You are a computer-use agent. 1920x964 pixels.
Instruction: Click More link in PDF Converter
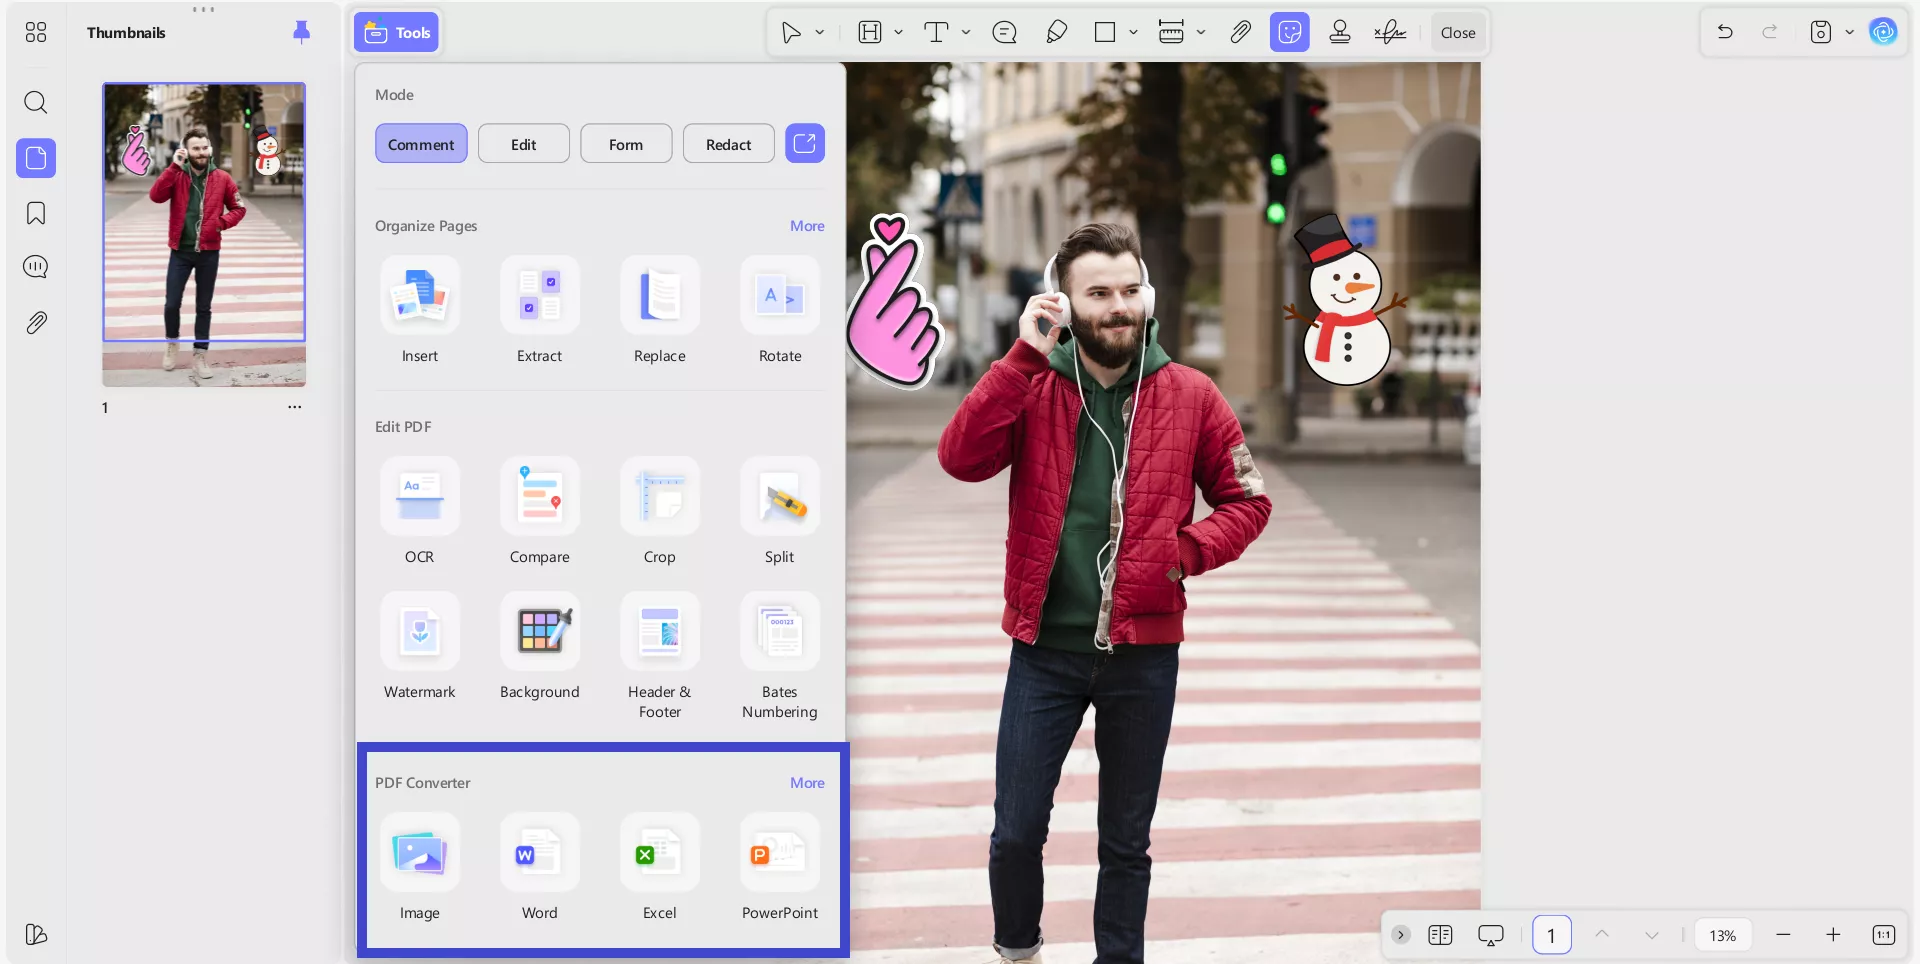[807, 783]
